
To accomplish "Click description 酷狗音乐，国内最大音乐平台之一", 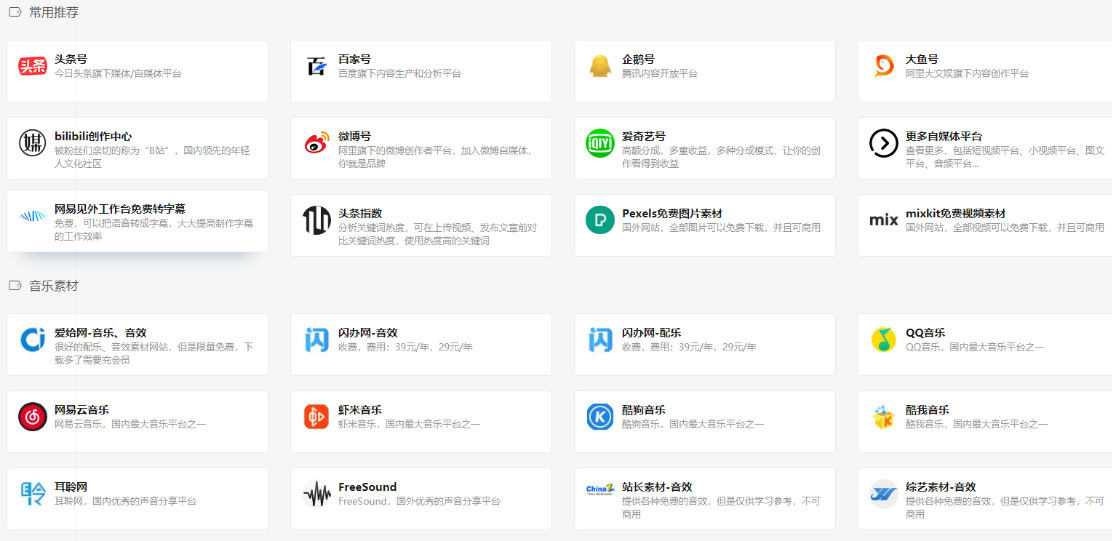I will click(x=693, y=424).
